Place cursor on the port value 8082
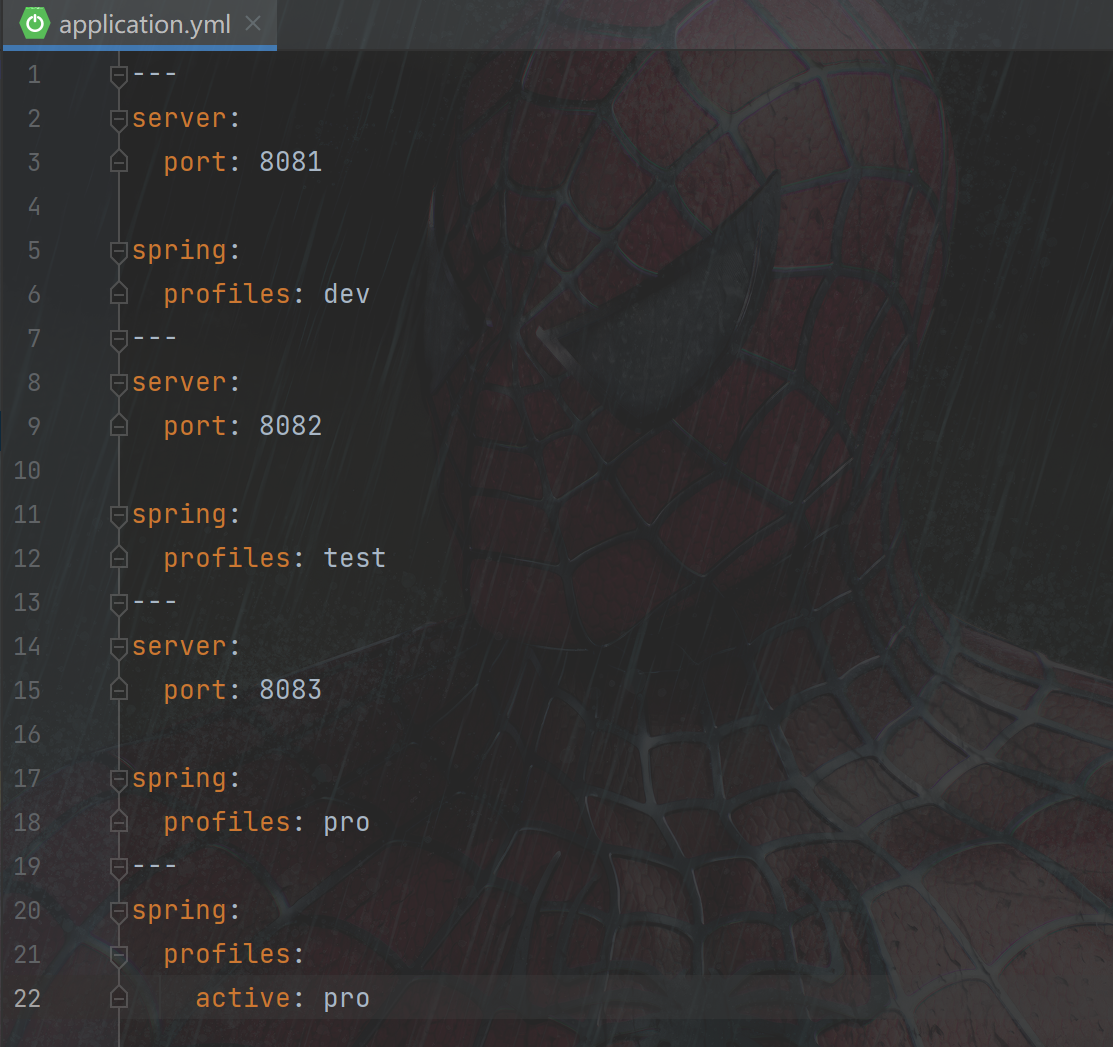The width and height of the screenshot is (1113, 1047). 290,426
